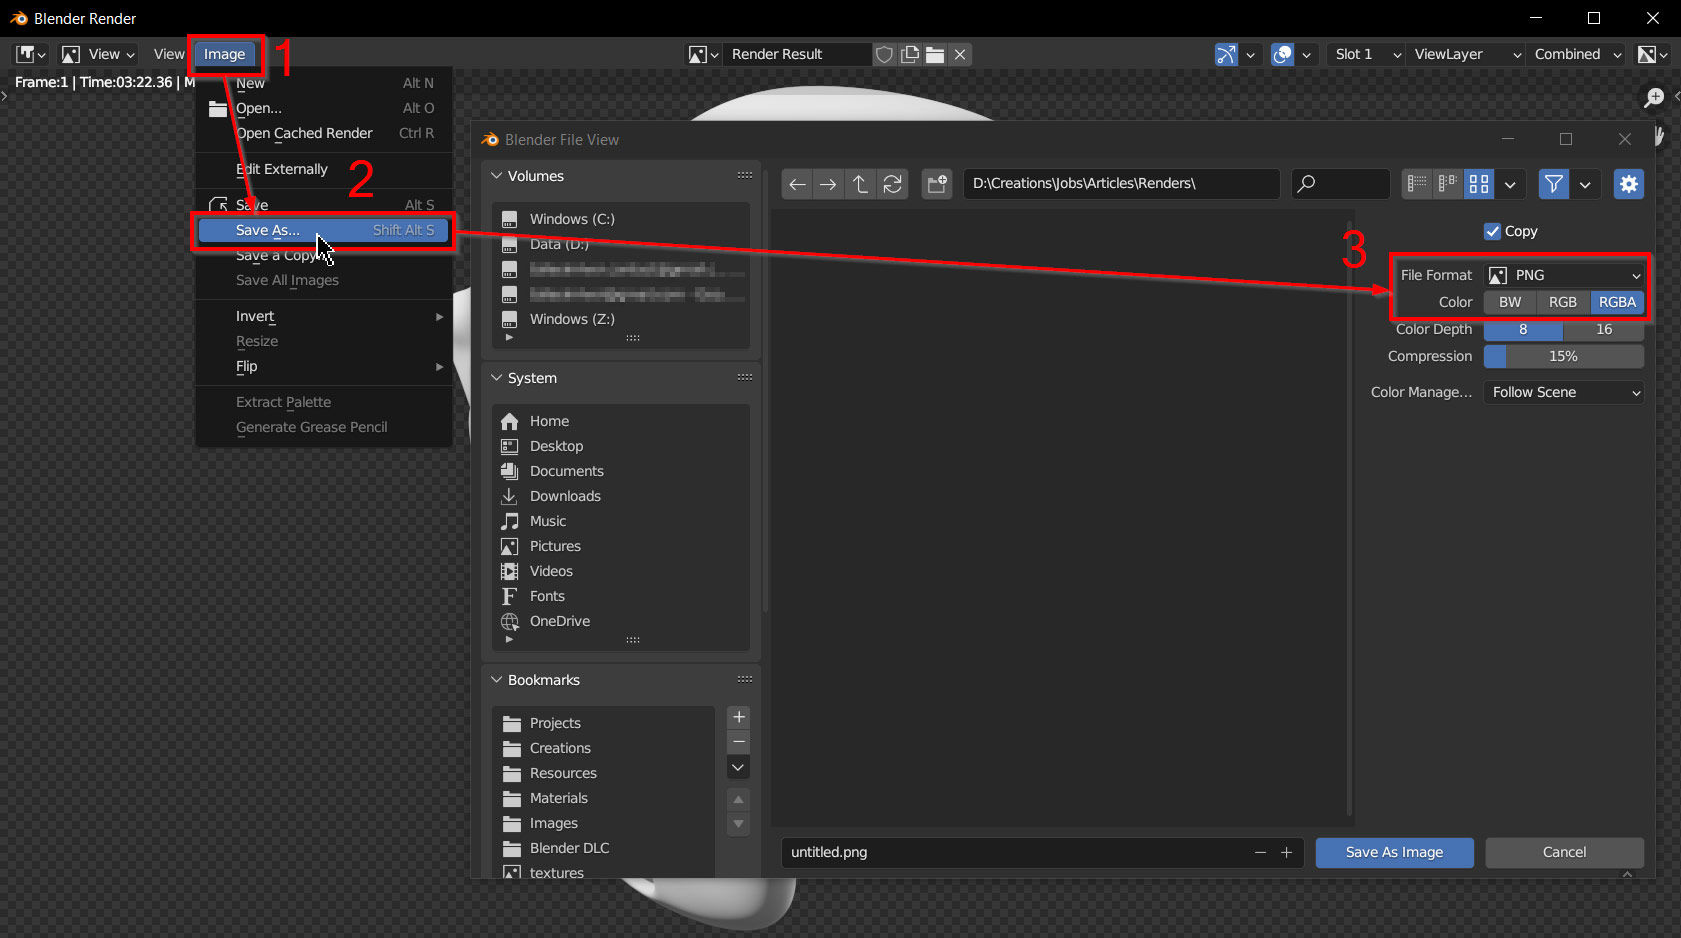1681x938 pixels.
Task: Go to parent directory icon
Action: [x=860, y=184]
